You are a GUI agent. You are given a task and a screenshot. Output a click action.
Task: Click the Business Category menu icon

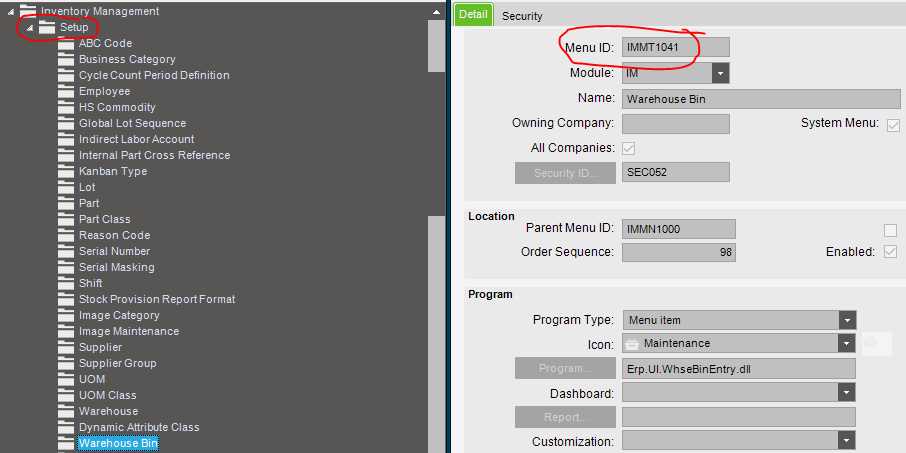[x=66, y=60]
